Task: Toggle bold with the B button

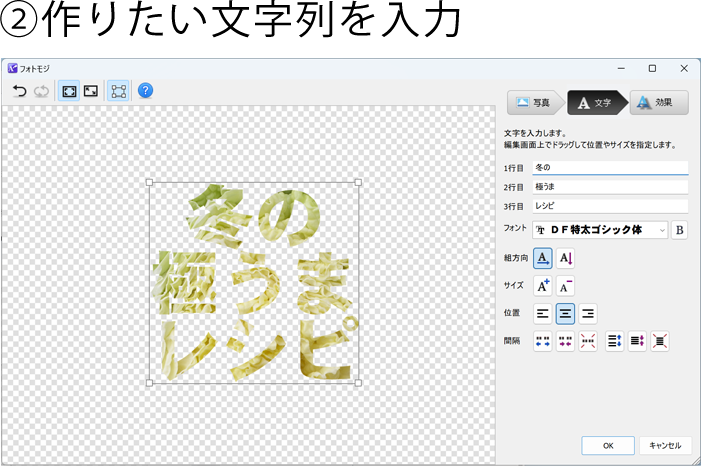Action: coord(679,230)
